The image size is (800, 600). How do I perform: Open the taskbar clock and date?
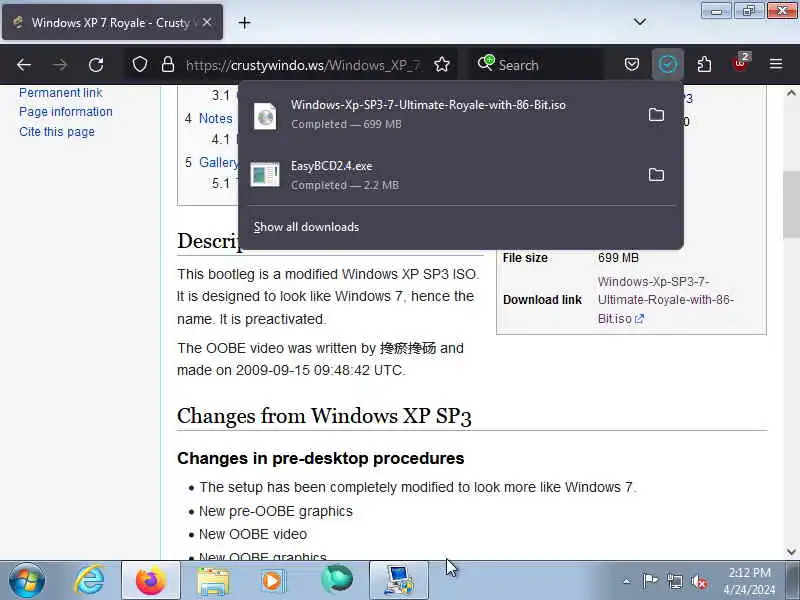coord(749,581)
